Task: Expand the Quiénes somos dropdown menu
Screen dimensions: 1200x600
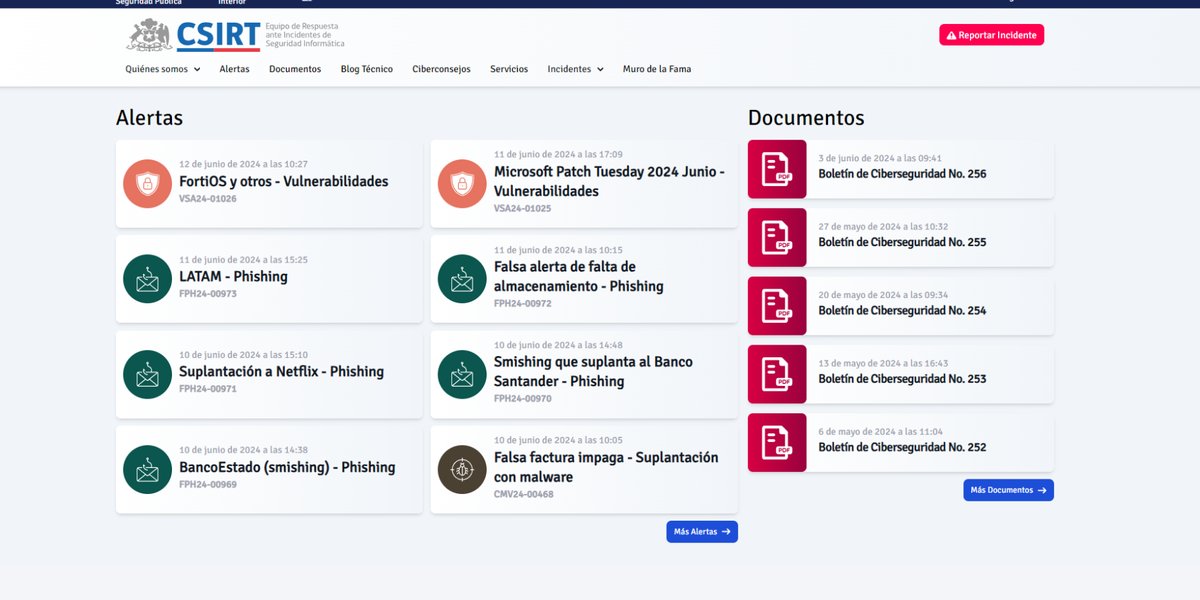Action: point(162,69)
